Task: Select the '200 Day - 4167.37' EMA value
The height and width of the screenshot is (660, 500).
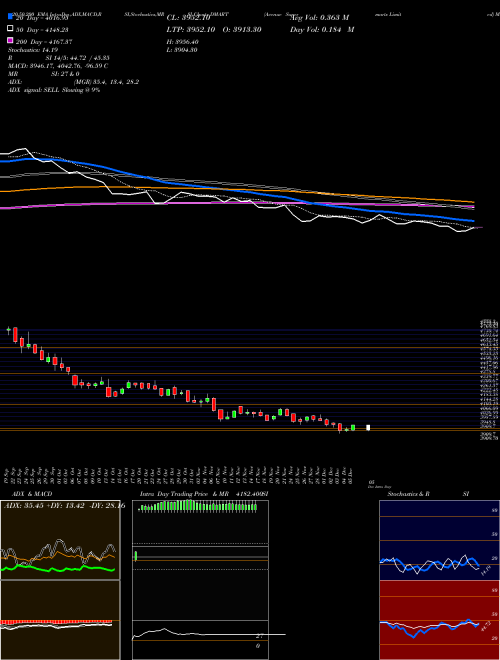Action: coord(44,42)
